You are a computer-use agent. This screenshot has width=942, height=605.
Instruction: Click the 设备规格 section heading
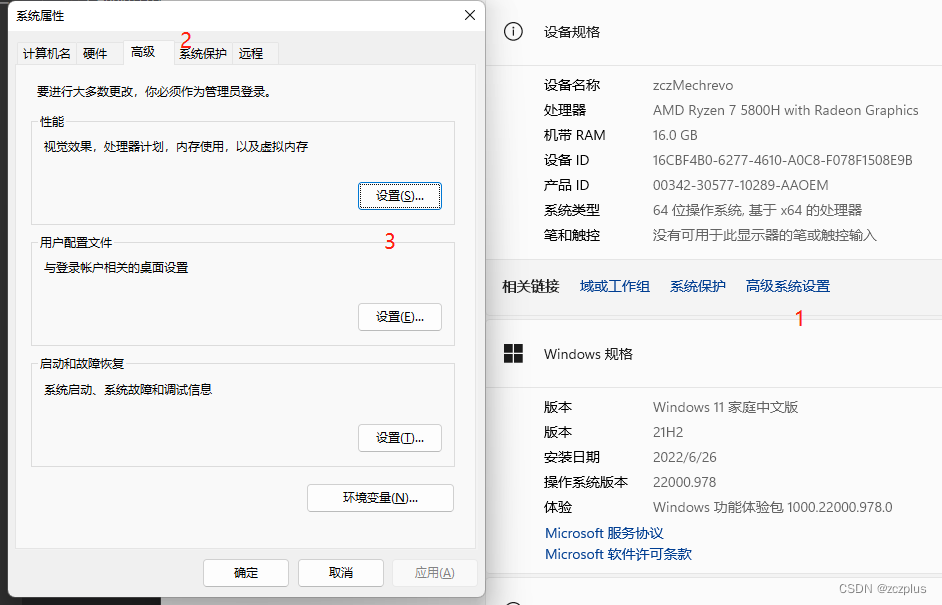point(571,32)
